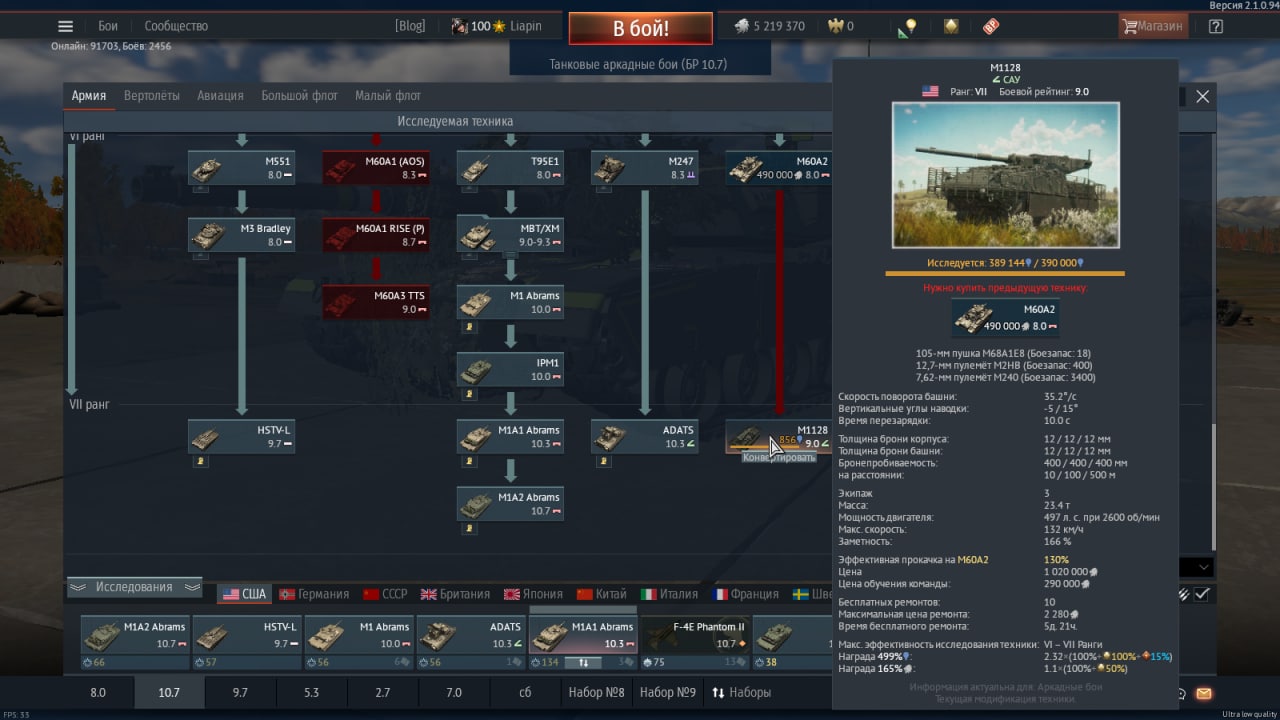Open the Сообщество menu
This screenshot has width=1280, height=720.
pos(176,26)
